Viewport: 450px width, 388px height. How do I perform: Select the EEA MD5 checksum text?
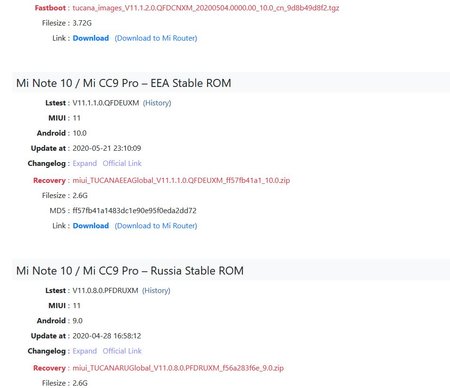(x=134, y=211)
